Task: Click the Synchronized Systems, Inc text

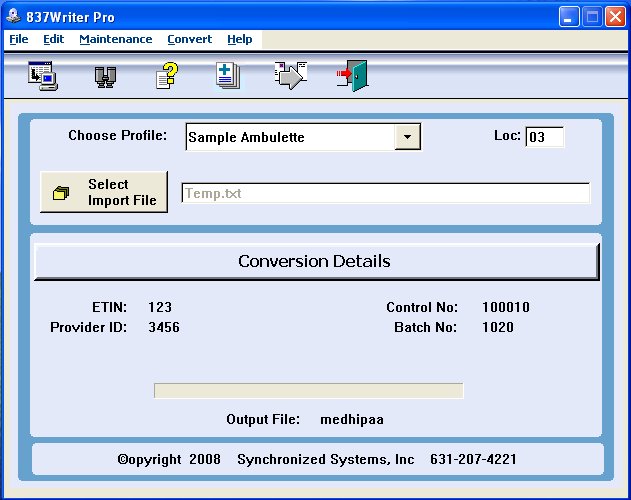Action: tap(326, 459)
